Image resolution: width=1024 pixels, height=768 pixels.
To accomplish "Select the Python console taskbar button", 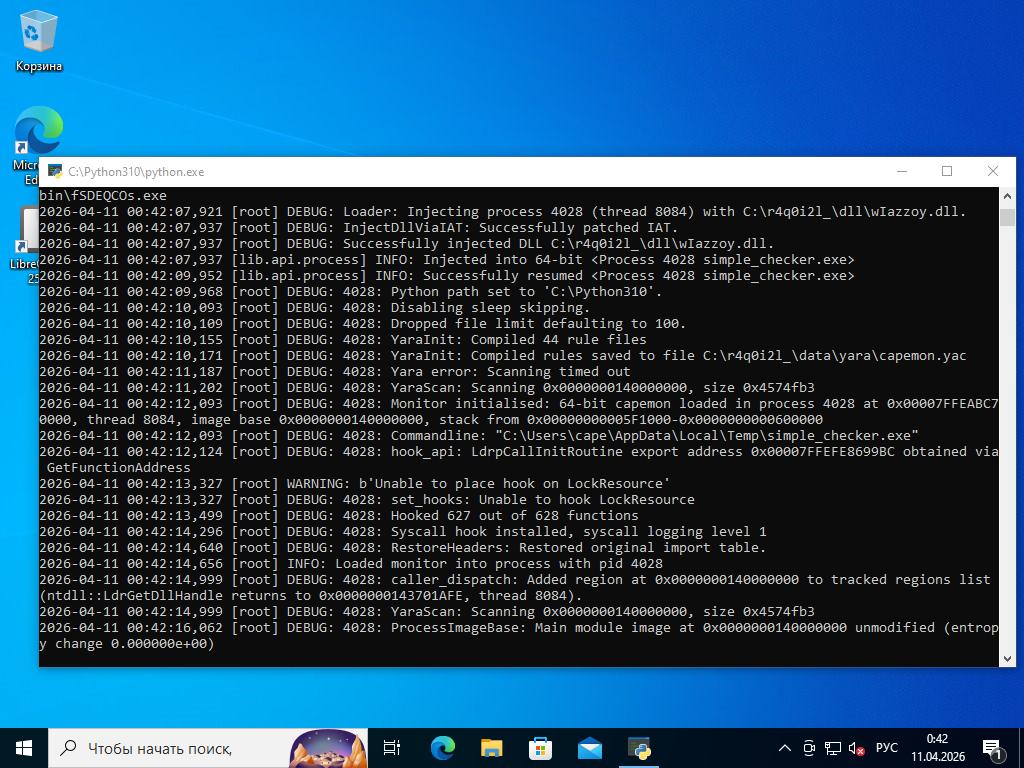I will [639, 748].
